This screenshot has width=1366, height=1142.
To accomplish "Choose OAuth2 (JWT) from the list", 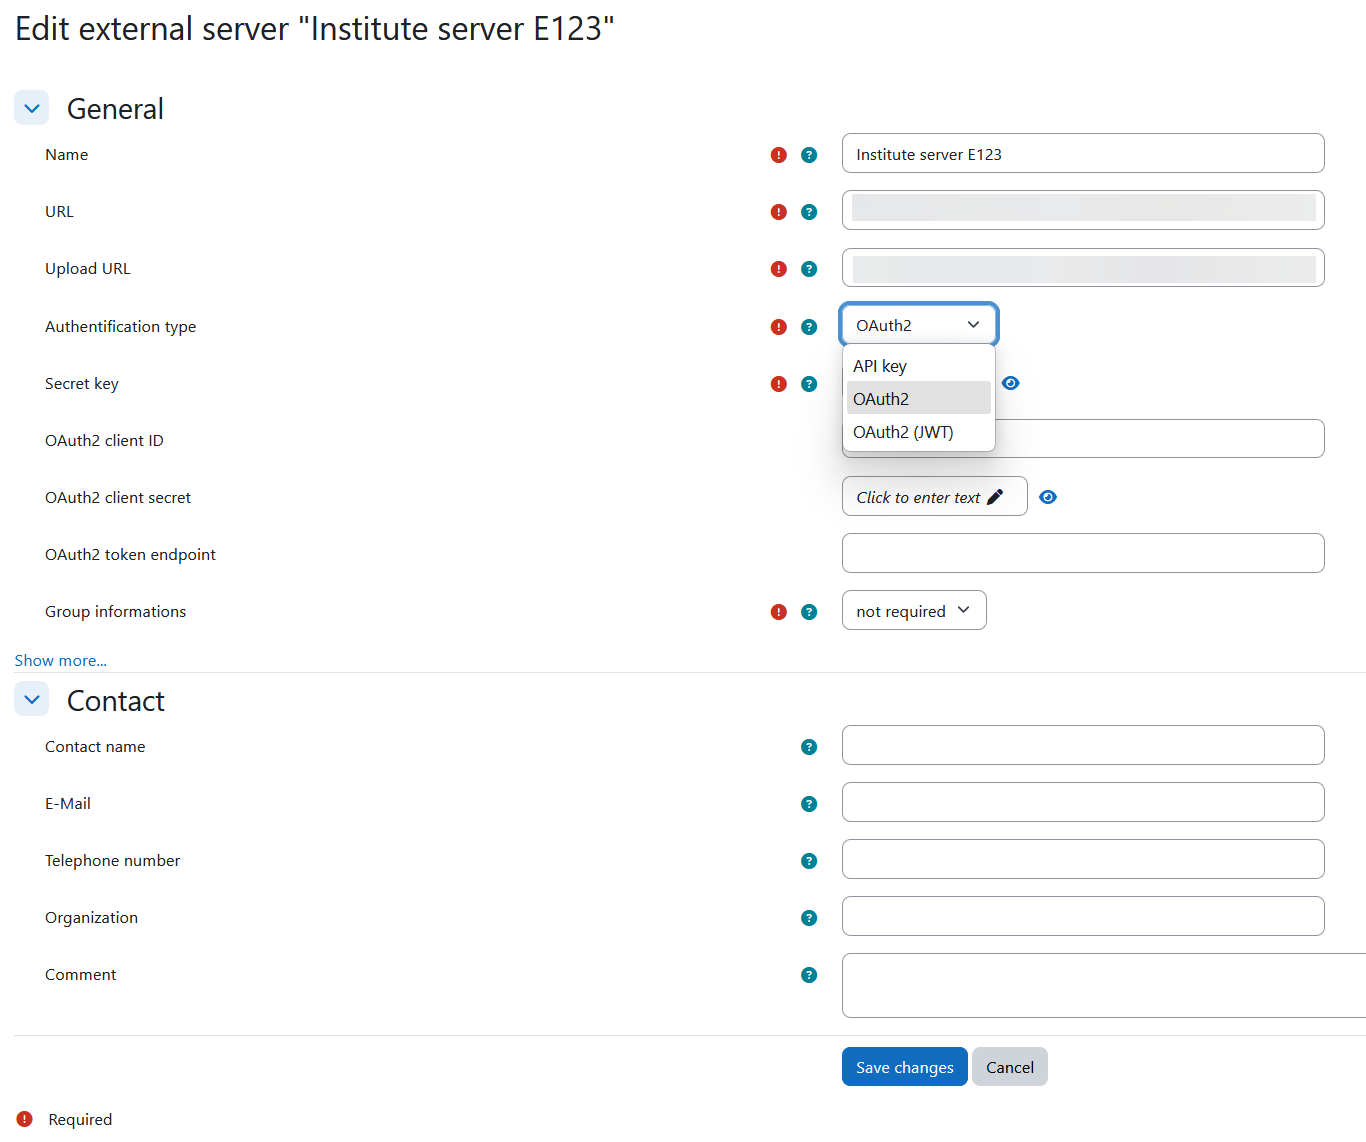I will tap(903, 432).
